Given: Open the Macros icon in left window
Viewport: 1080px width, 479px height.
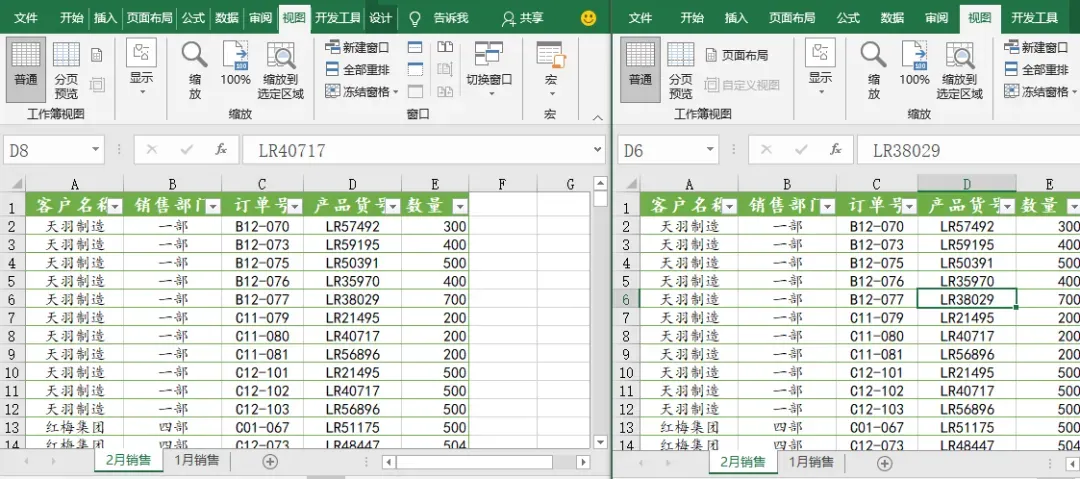Looking at the screenshot, I should tap(550, 70).
